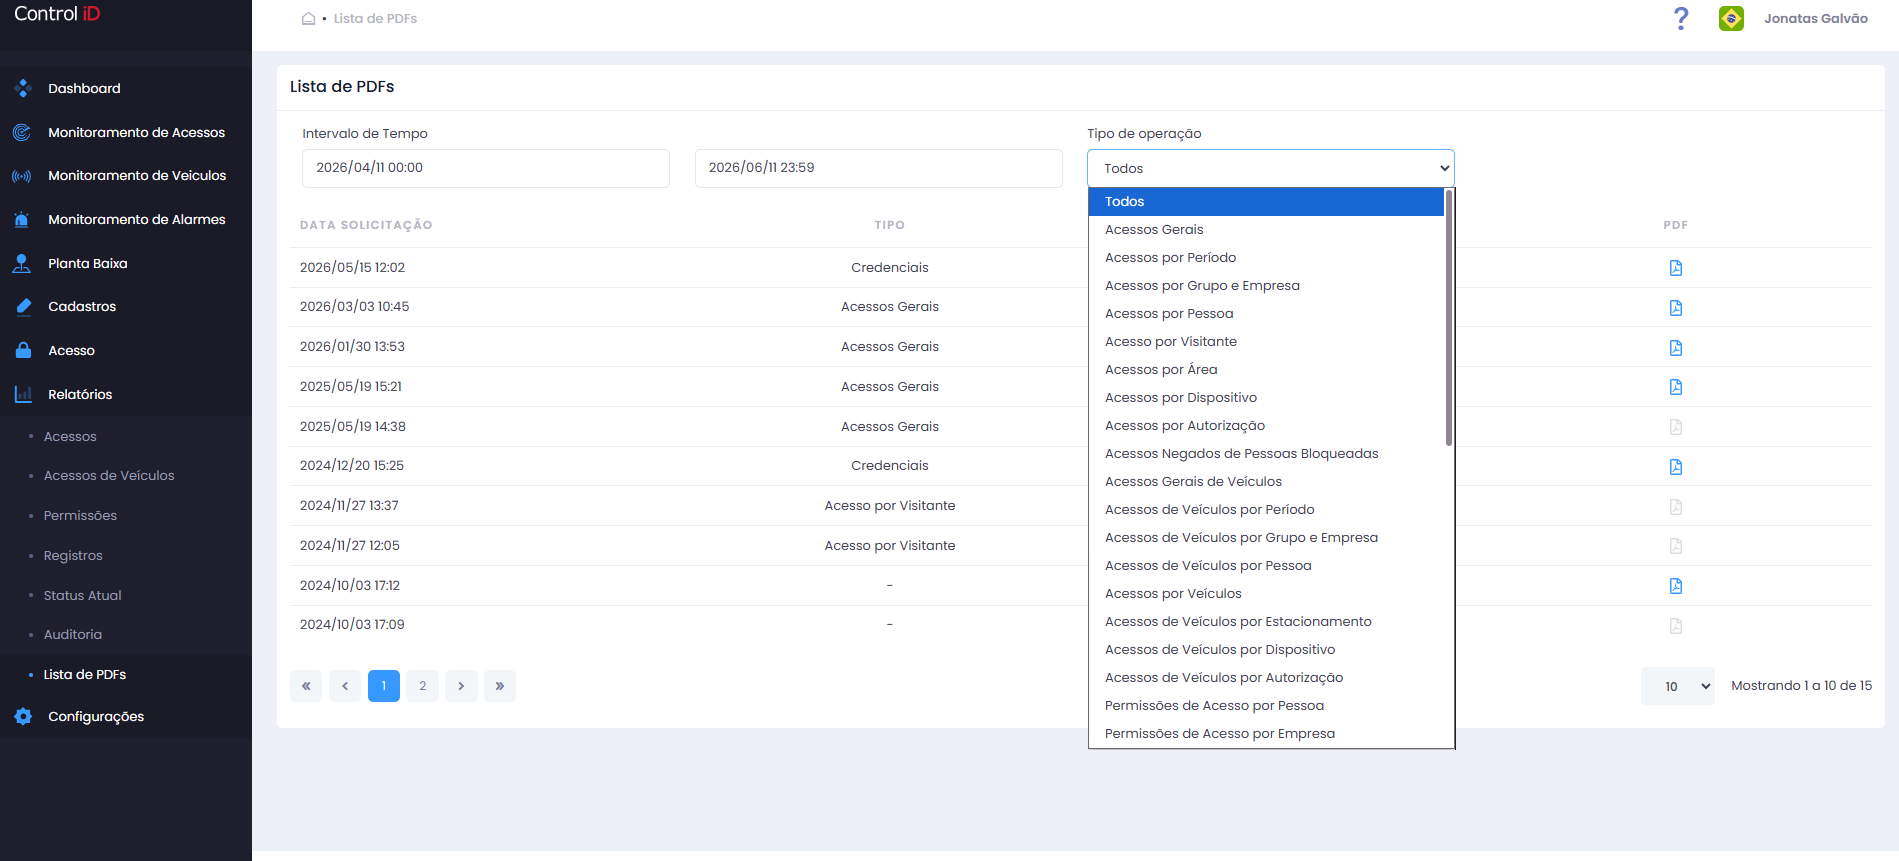Go to previous page of results
1899x861 pixels.
pyautogui.click(x=345, y=686)
